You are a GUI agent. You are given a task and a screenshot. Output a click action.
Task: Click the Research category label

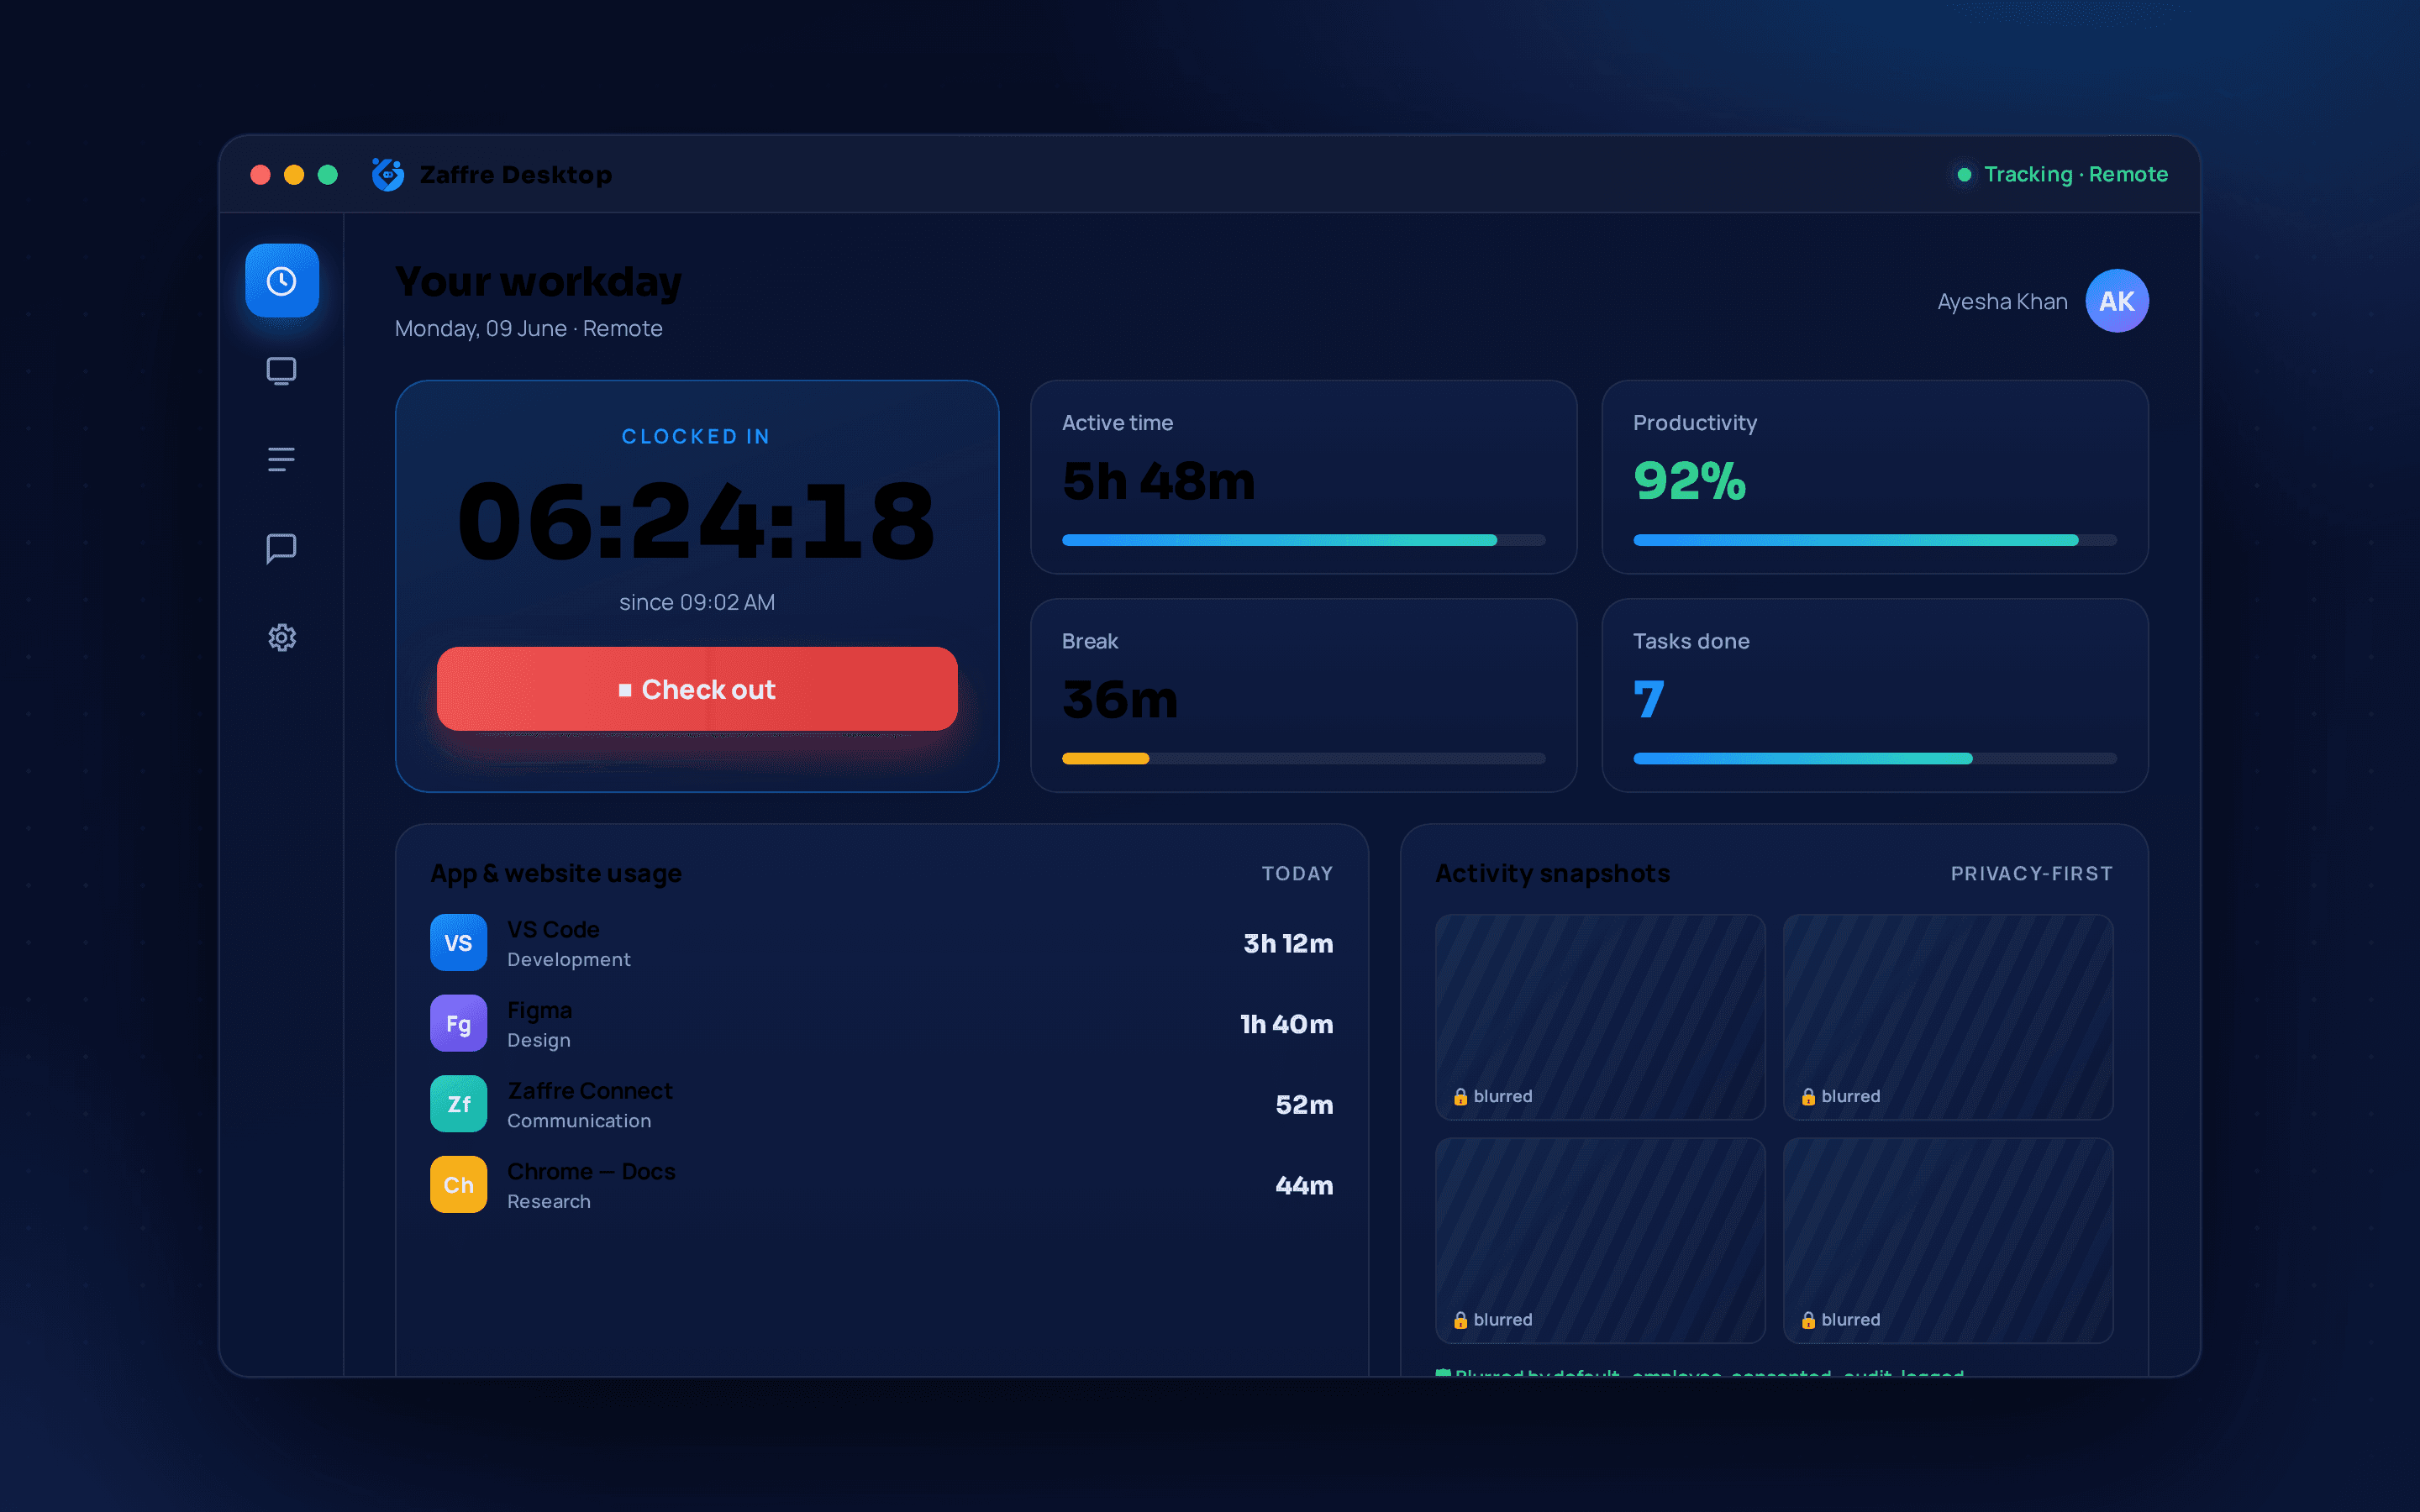549,1201
